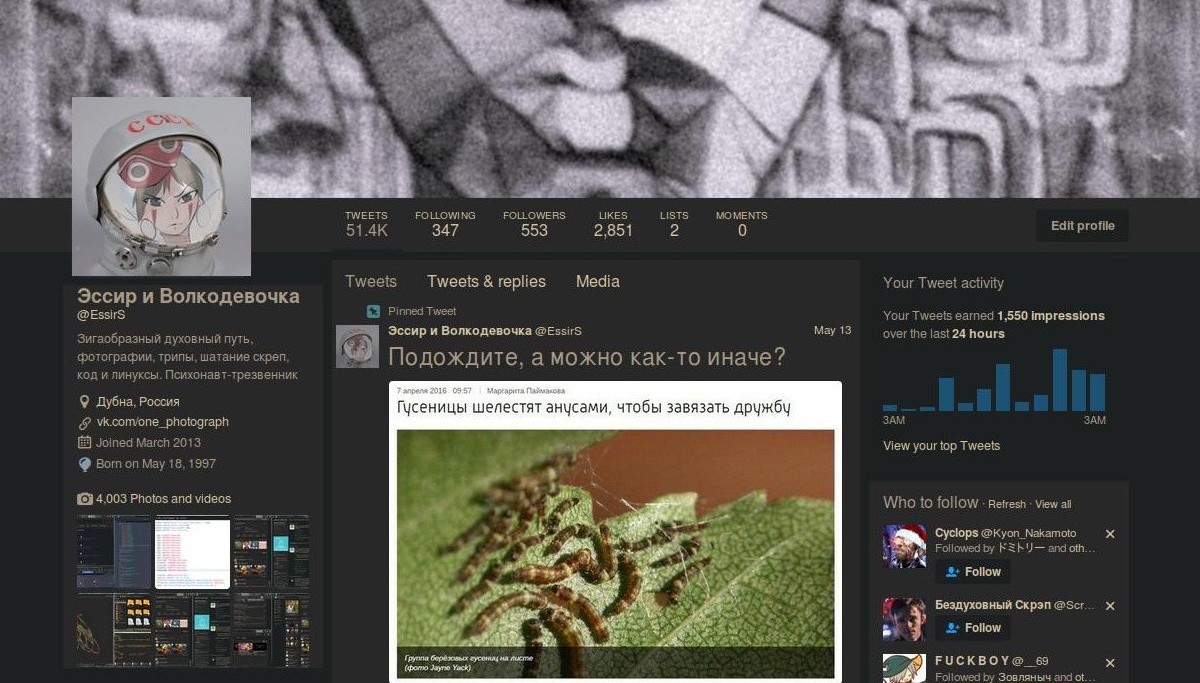The height and width of the screenshot is (683, 1200).
Task: Click View all in Who to follow
Action: 1053,505
